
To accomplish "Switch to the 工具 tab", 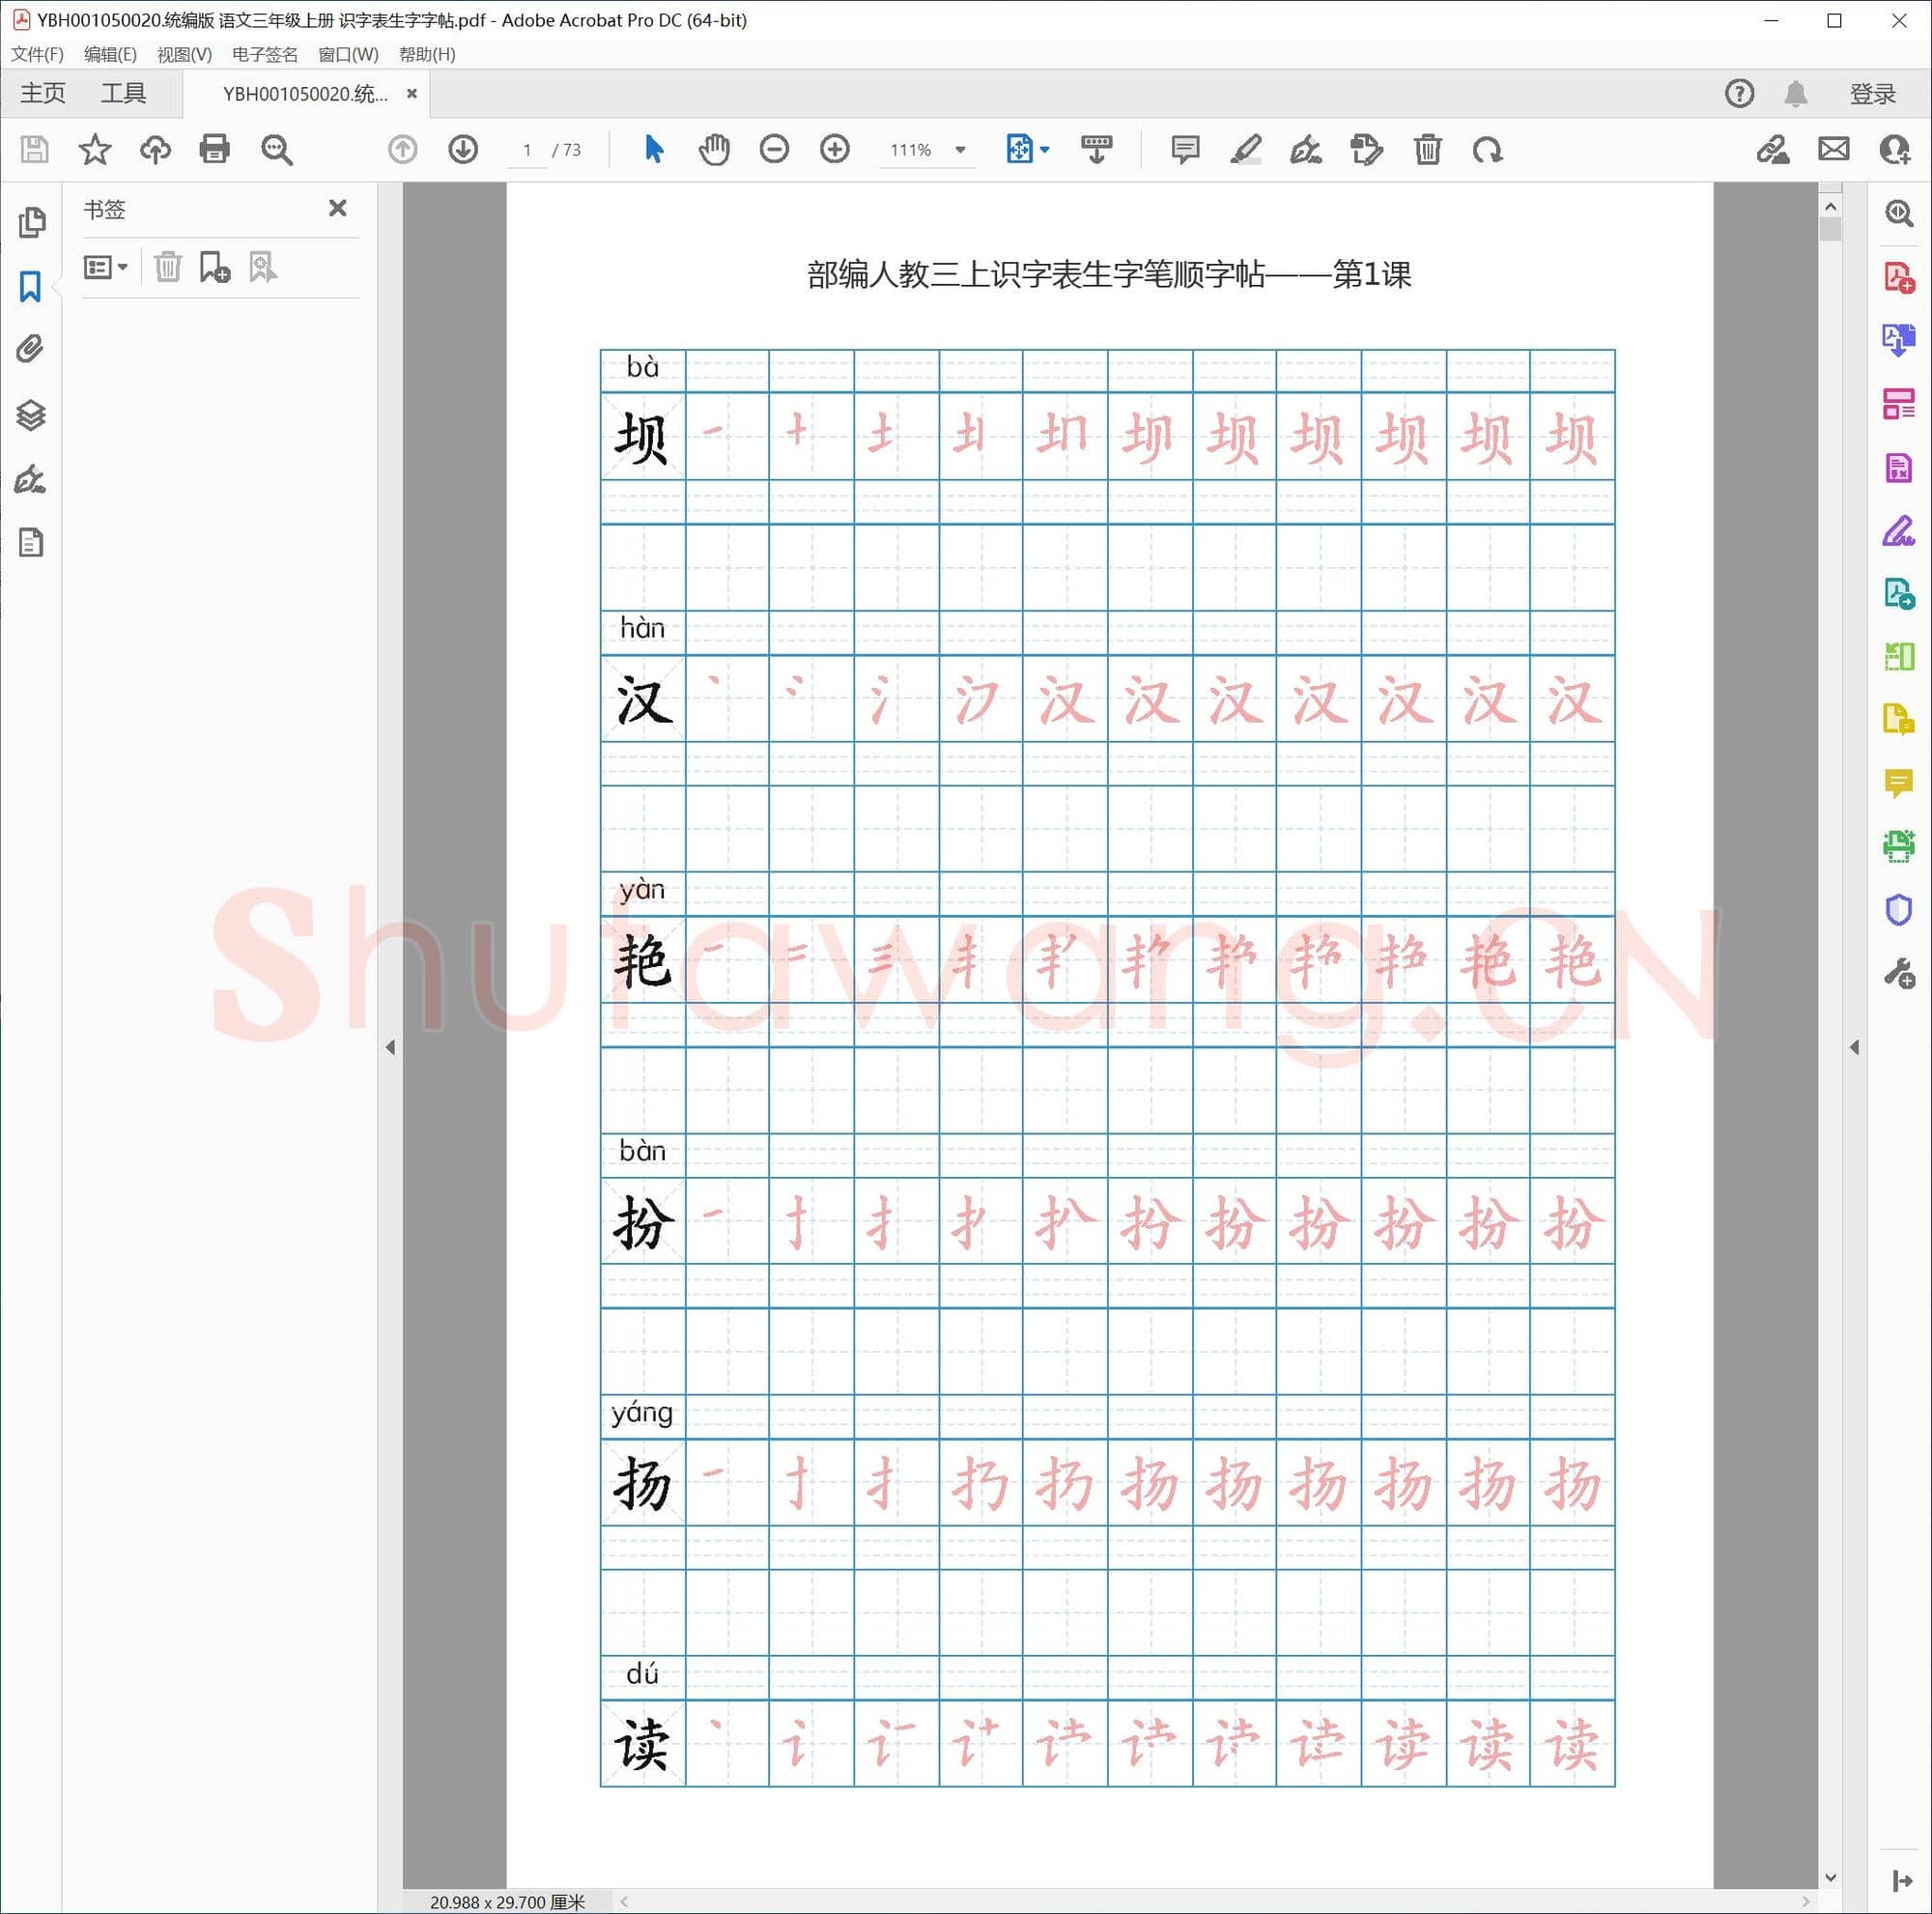I will pos(123,94).
